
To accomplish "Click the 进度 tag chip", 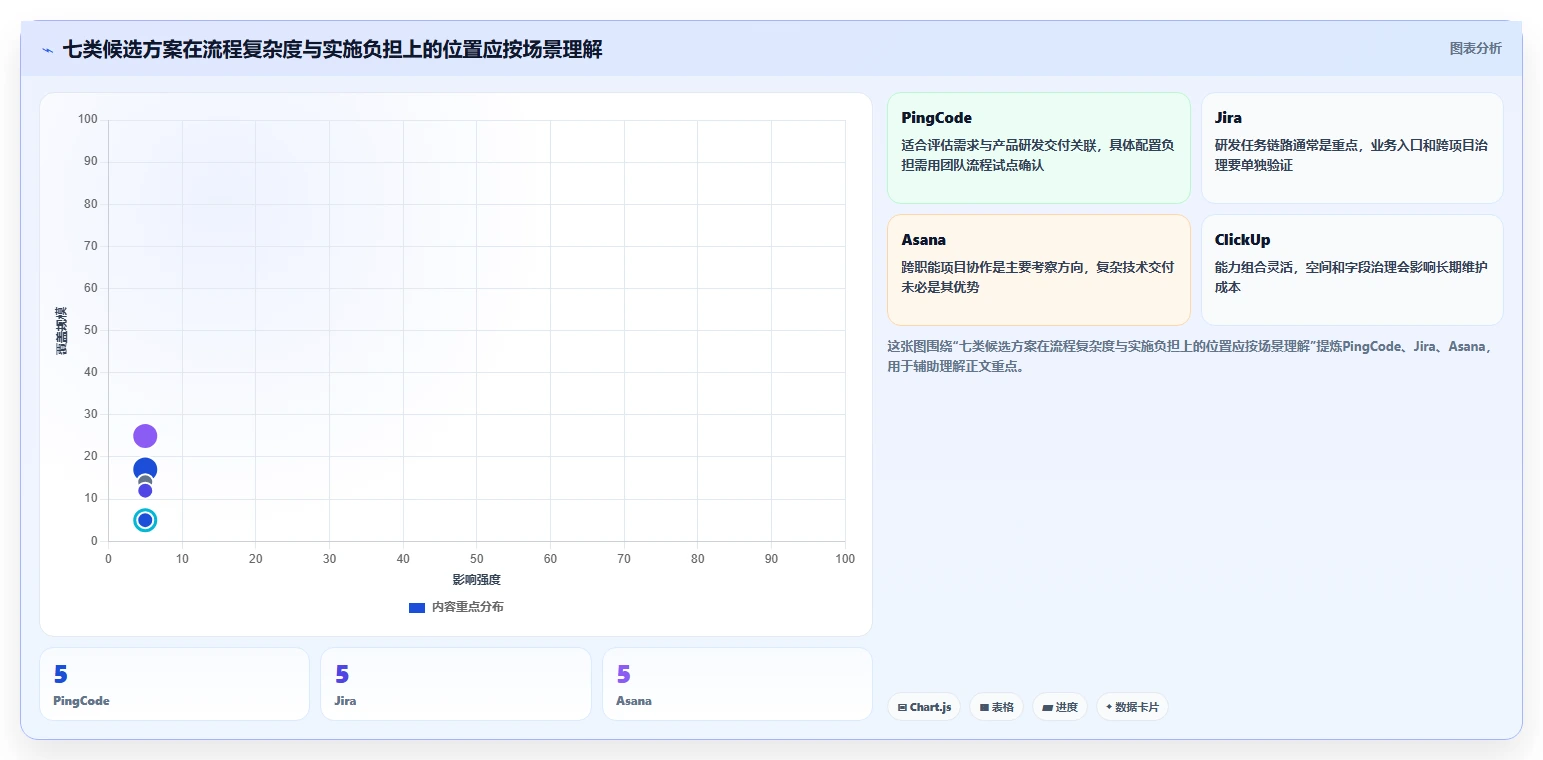I will pyautogui.click(x=1059, y=707).
